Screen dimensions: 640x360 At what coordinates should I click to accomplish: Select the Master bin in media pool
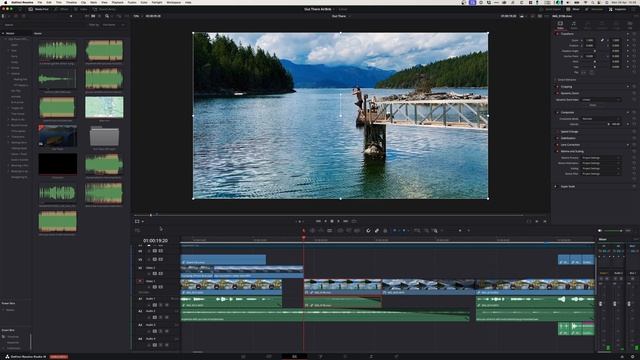(x=10, y=33)
